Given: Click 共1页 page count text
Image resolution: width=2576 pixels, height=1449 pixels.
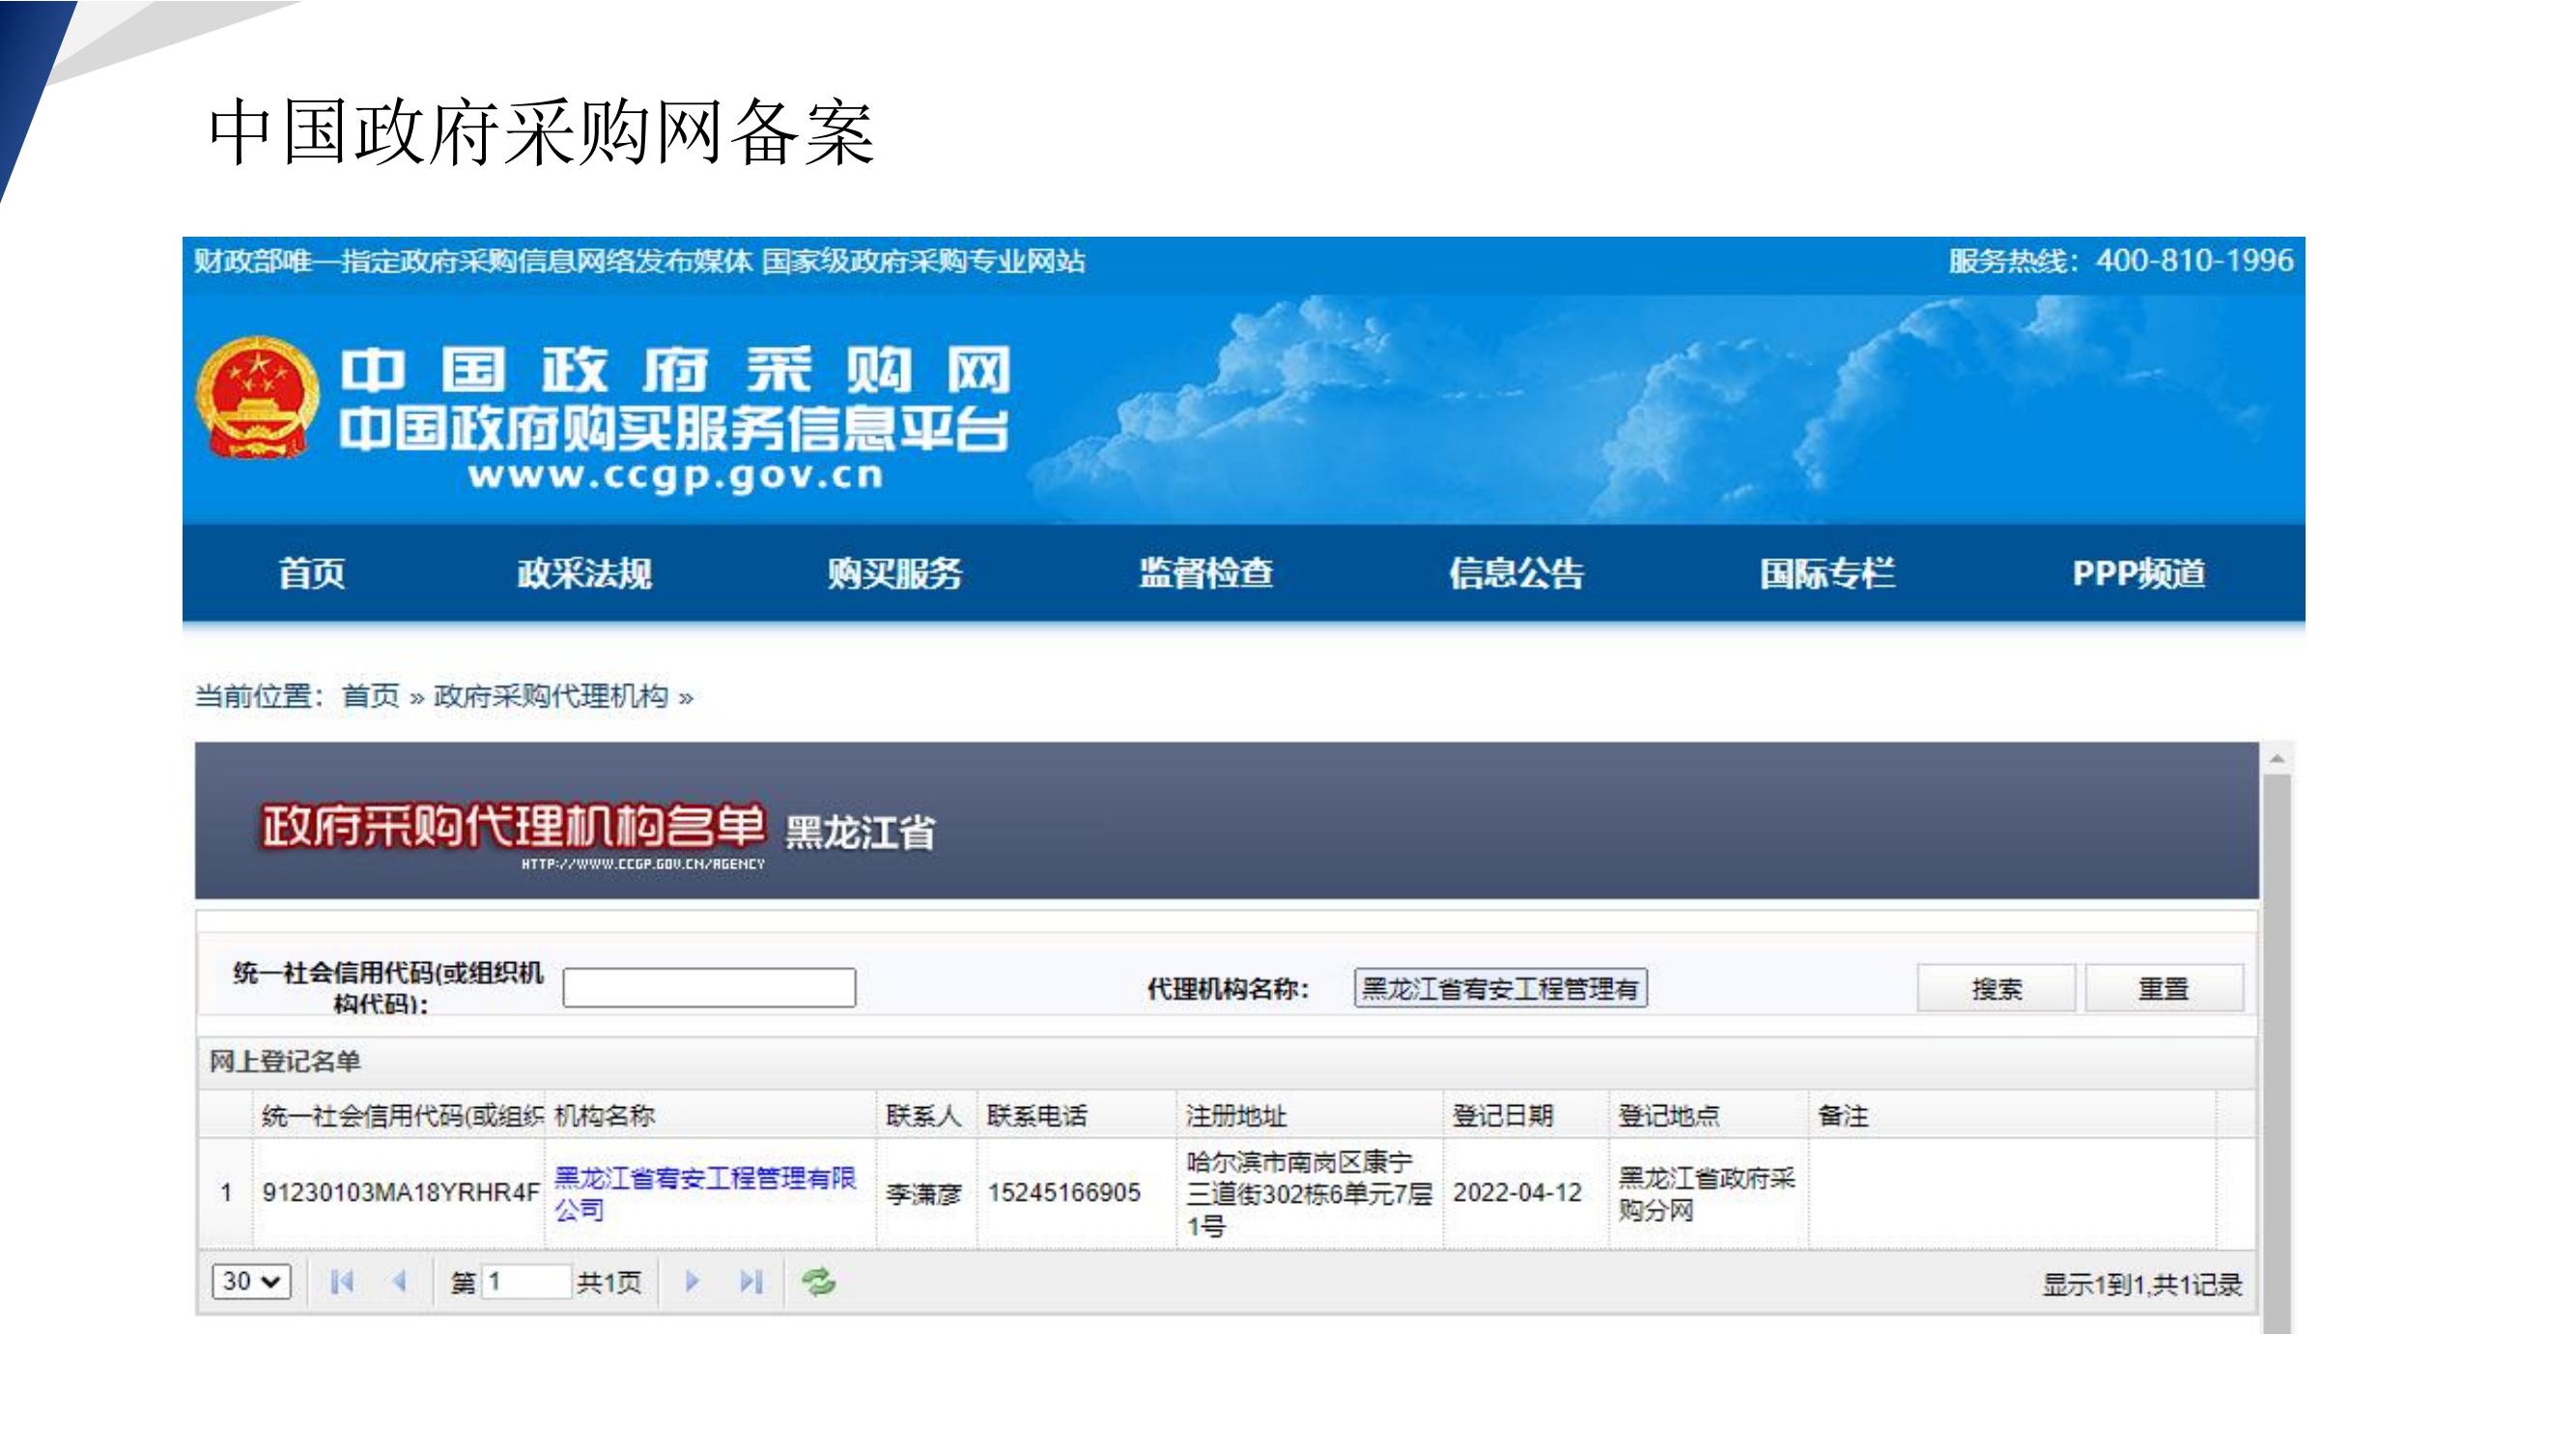Looking at the screenshot, I should click(x=608, y=1283).
